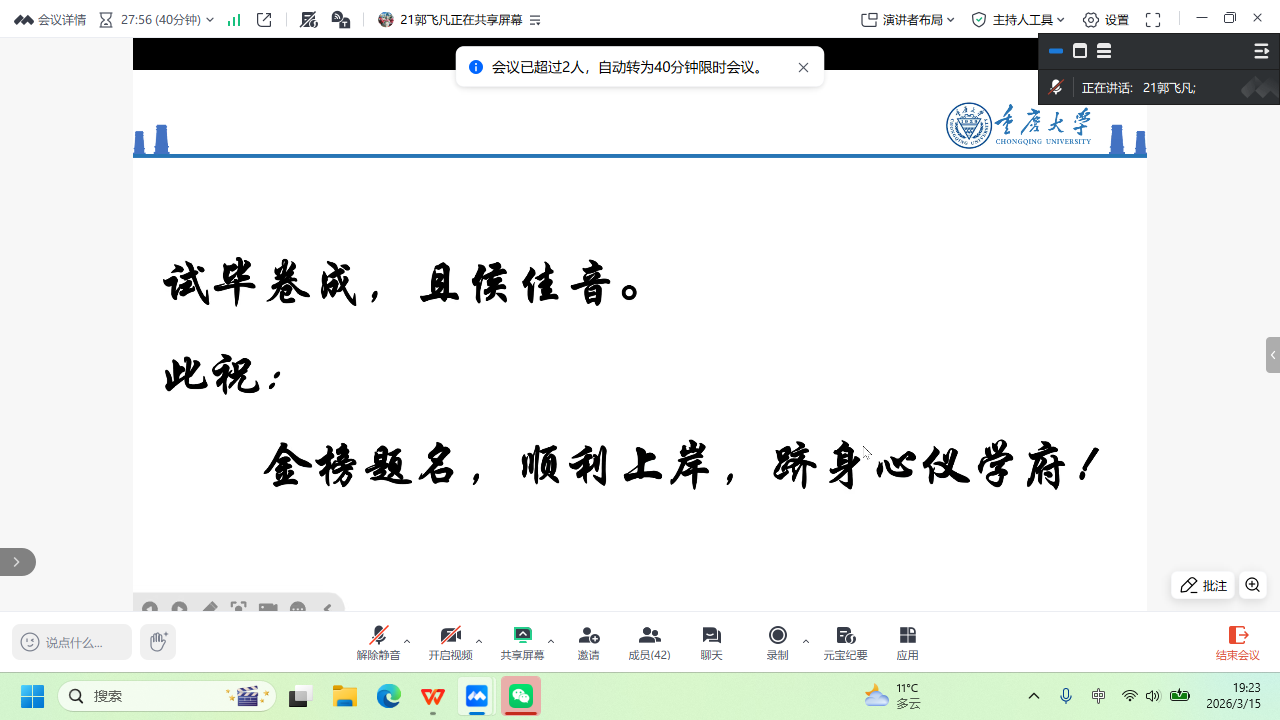Zoom in on shared screen
This screenshot has width=1280, height=720.
pos(1252,585)
